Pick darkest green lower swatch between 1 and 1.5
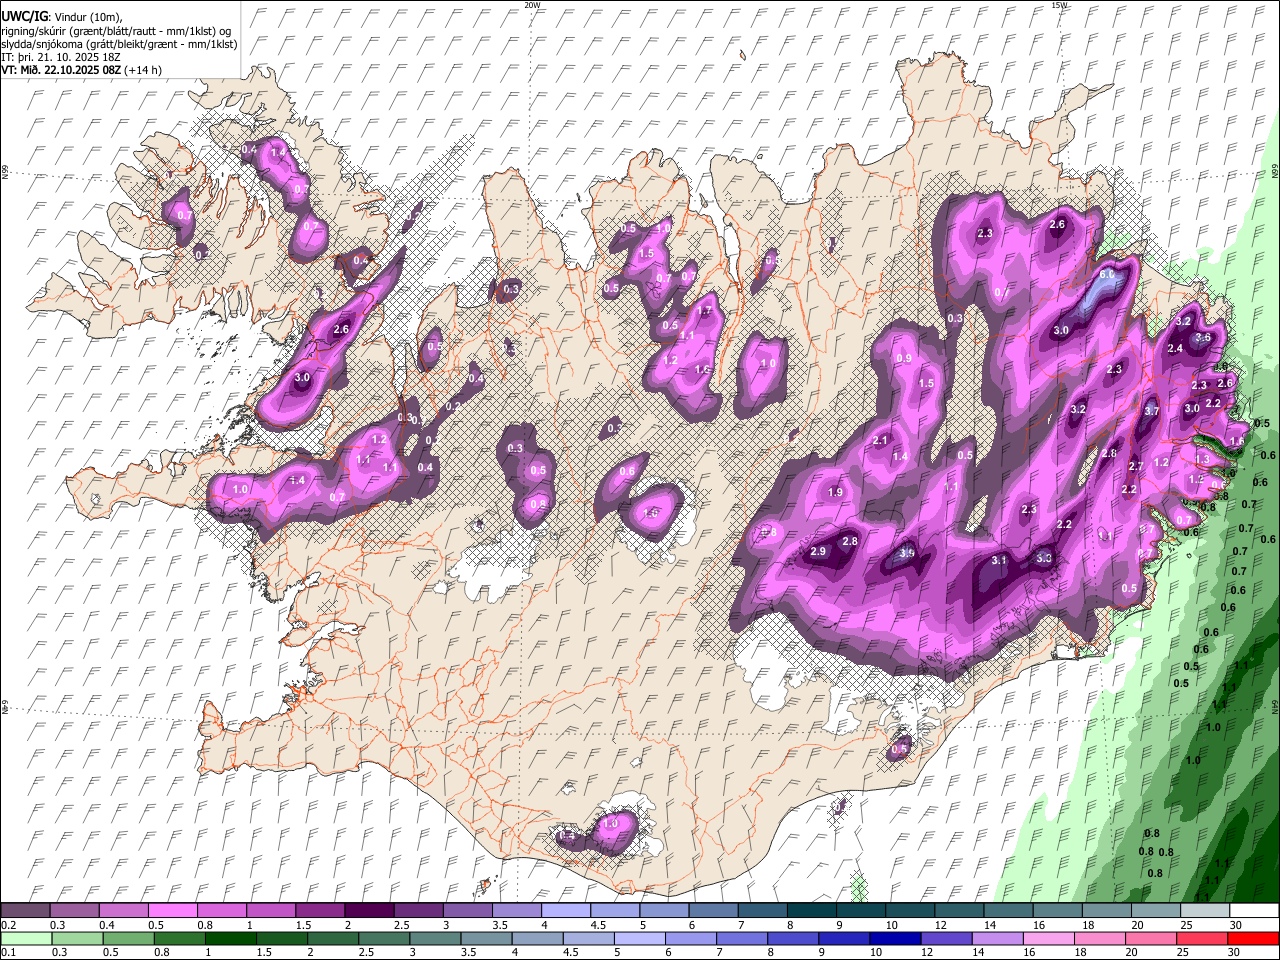 229,938
